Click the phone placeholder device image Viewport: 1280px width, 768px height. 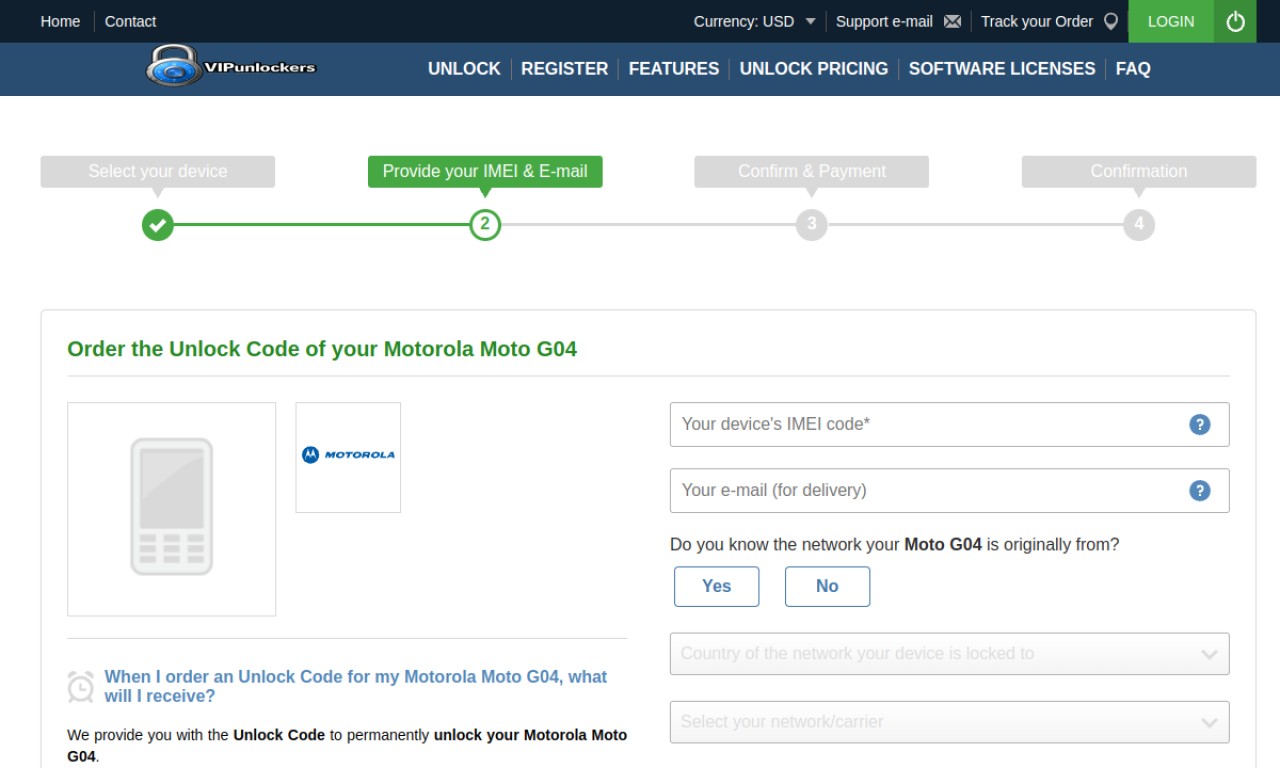click(x=172, y=509)
